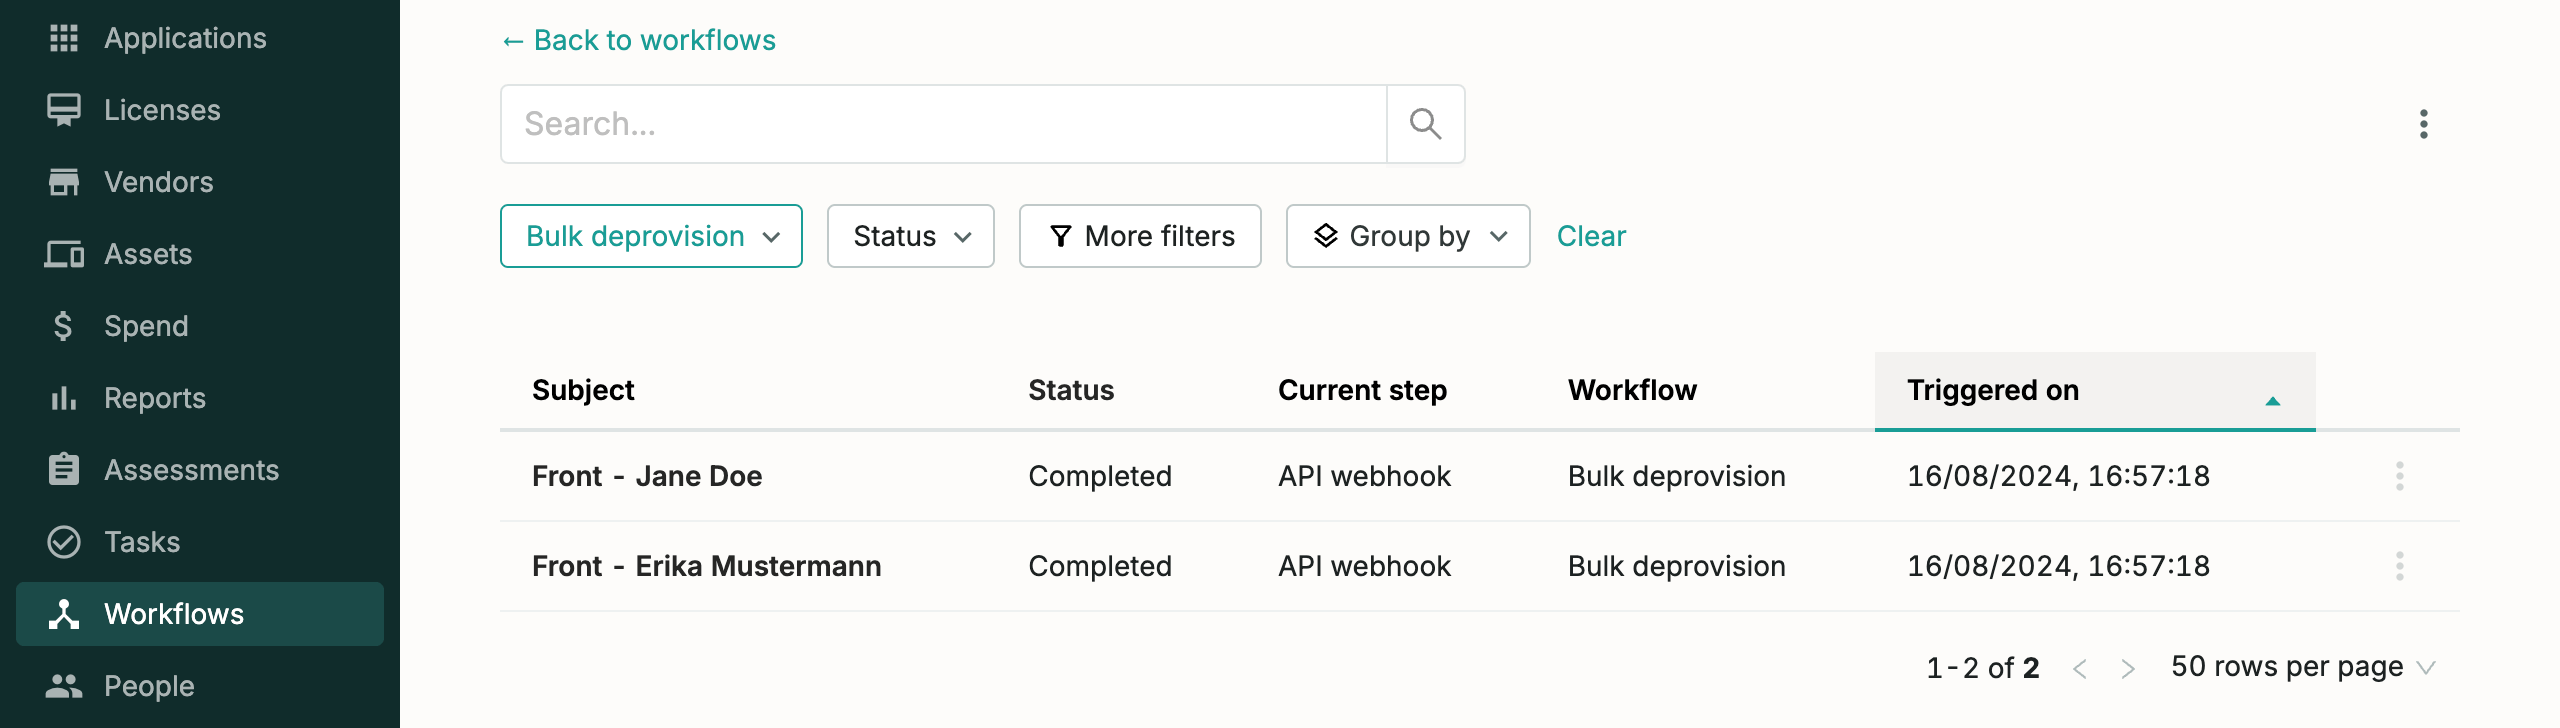2560x728 pixels.
Task: Change the 50 rows per page setting
Action: pos(2304,667)
